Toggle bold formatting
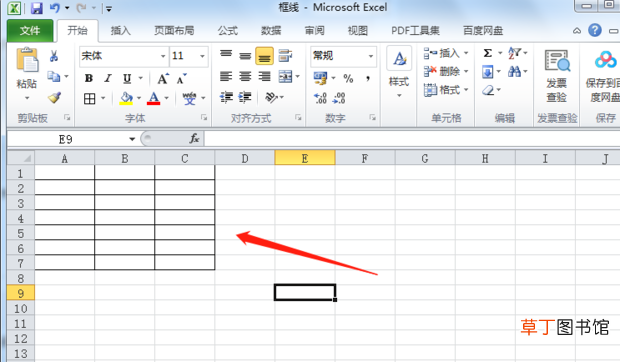620x362 pixels. click(x=89, y=78)
